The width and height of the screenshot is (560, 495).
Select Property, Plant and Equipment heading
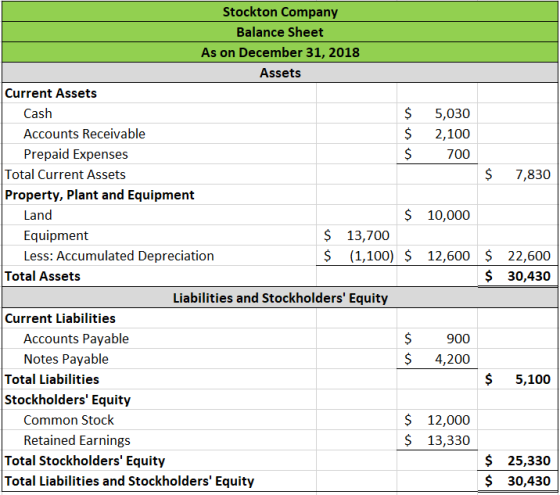[99, 195]
